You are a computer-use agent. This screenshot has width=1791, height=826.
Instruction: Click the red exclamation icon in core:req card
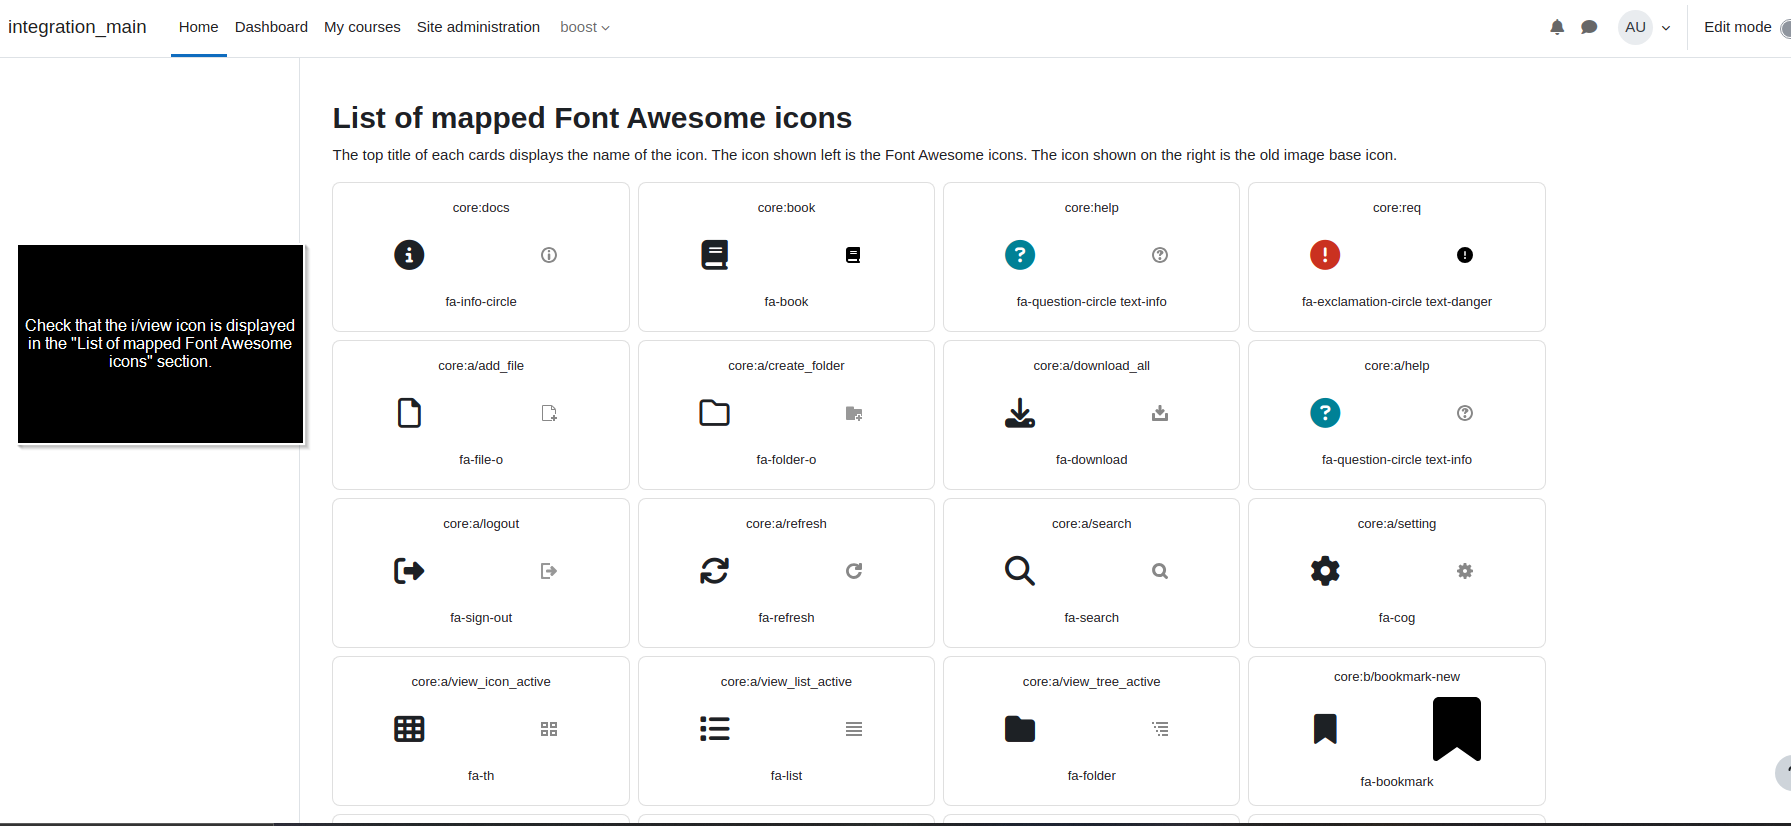(1325, 255)
